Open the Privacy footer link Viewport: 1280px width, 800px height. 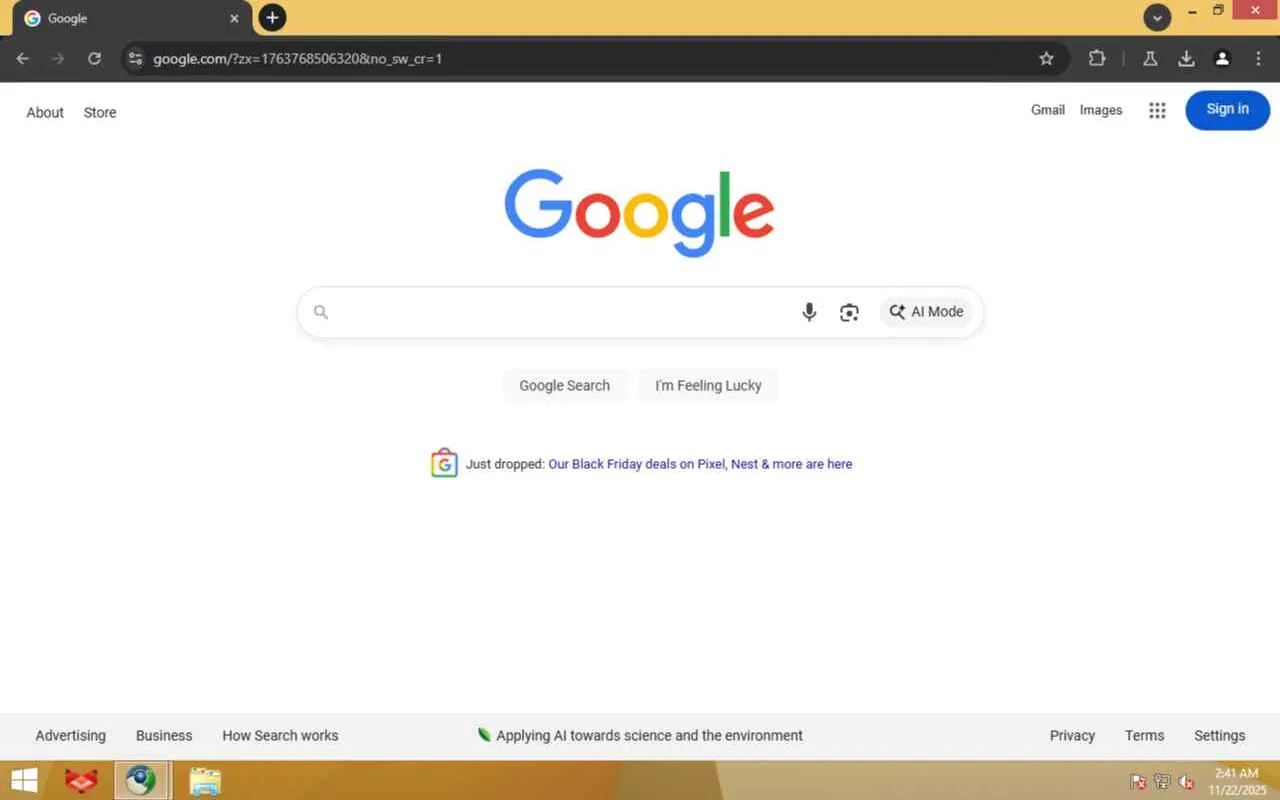tap(1072, 735)
